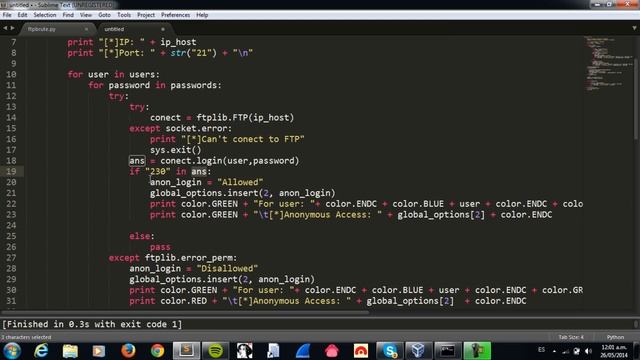The width and height of the screenshot is (640, 360).
Task: Click 'conect.login(user,password)' on line 18
Action: point(229,161)
